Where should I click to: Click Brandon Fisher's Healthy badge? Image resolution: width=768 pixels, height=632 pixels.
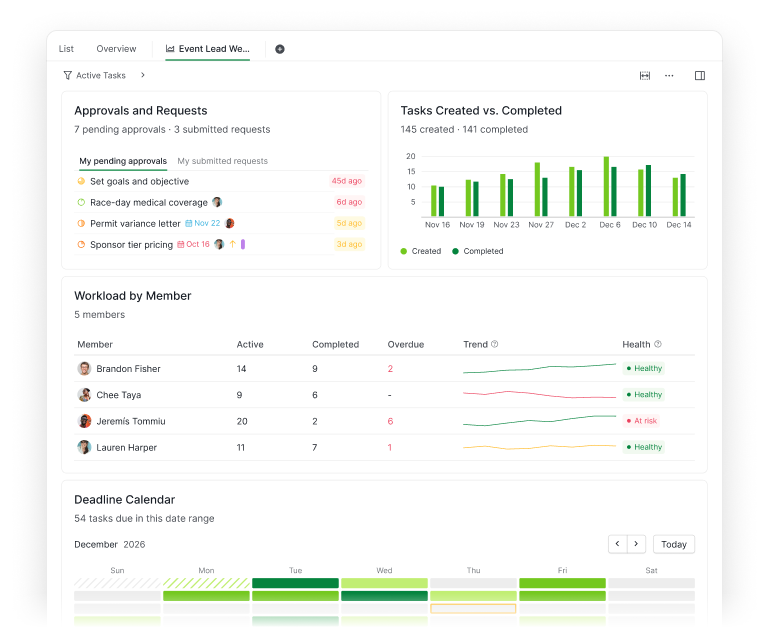coord(644,368)
